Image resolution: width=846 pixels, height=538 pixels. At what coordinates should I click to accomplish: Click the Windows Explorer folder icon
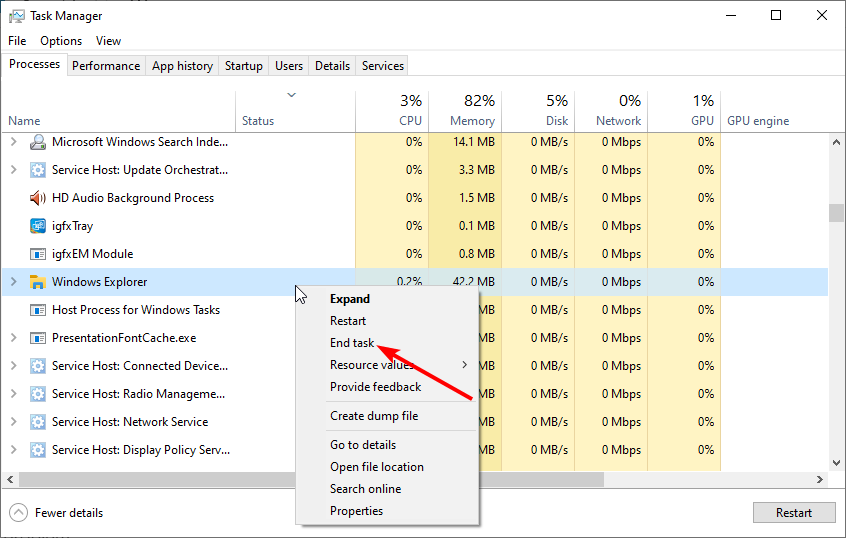click(x=38, y=282)
